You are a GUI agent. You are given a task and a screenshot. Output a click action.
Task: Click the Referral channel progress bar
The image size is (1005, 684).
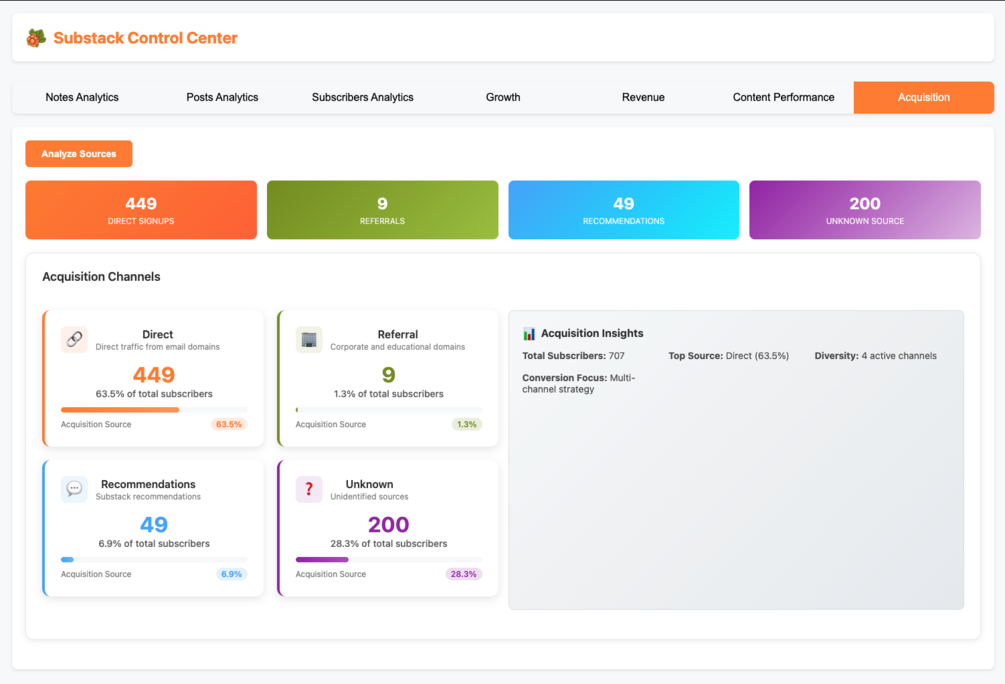coord(388,410)
